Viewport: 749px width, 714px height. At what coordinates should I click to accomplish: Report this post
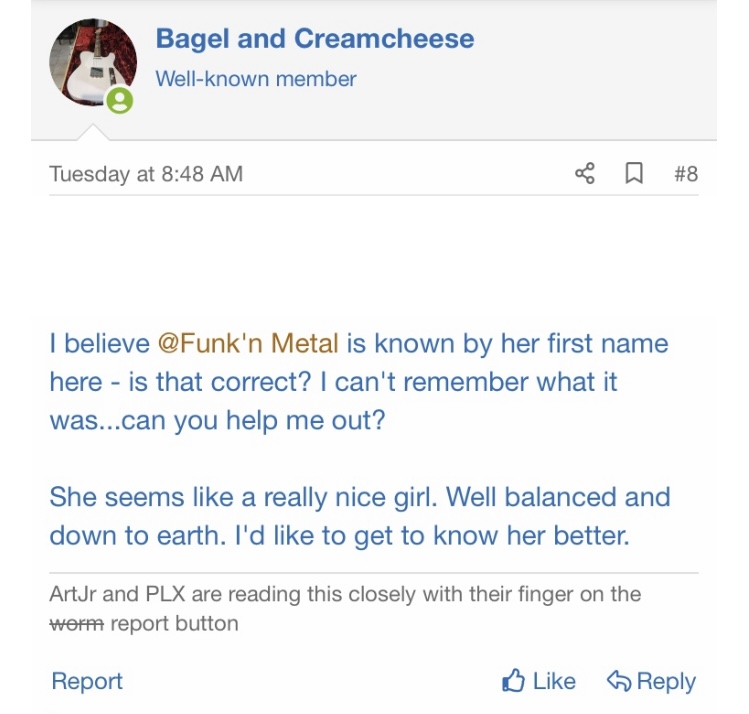pos(87,681)
